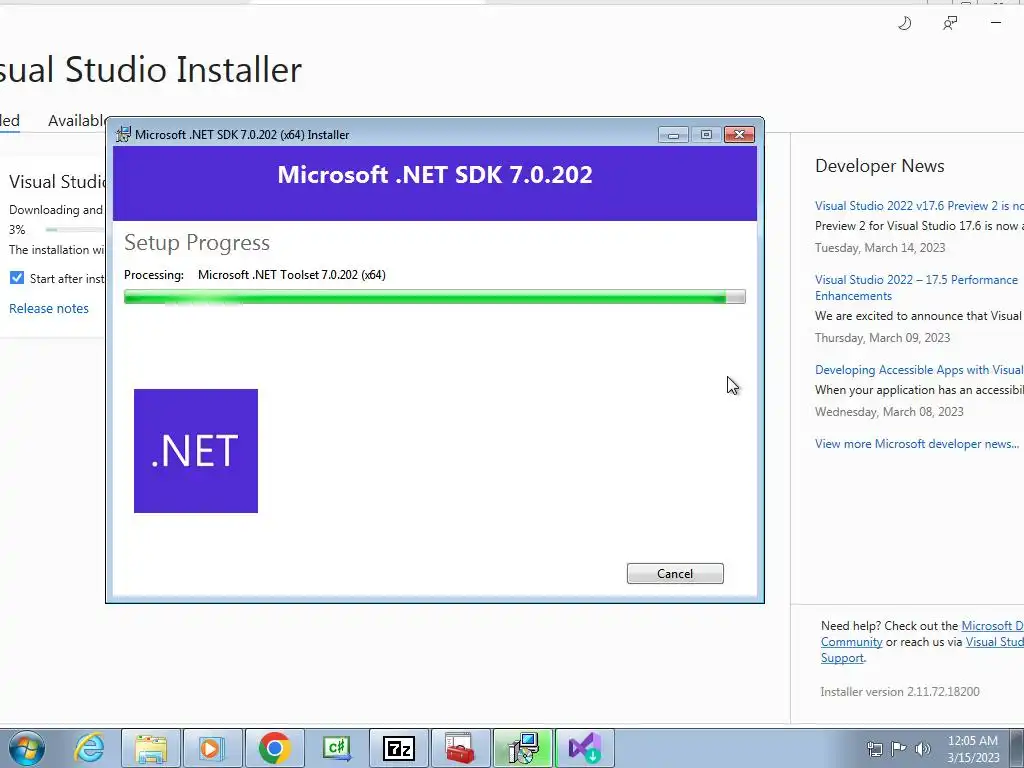Switch to the Available tab
Viewport: 1024px width, 768px height.
pyautogui.click(x=76, y=121)
